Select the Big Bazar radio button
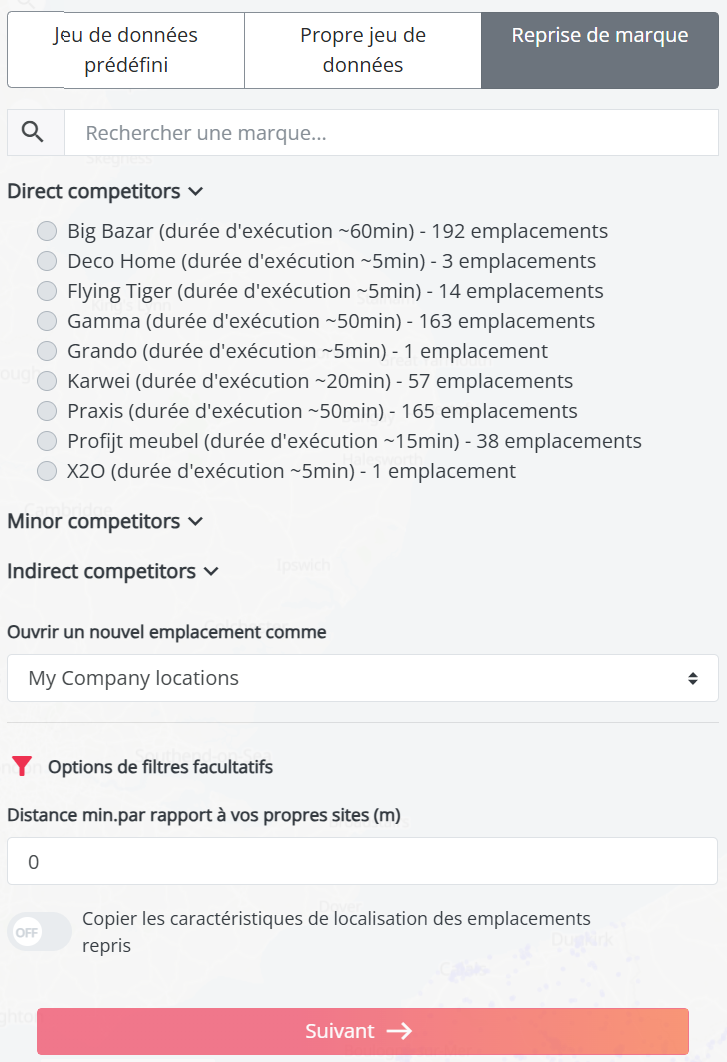The width and height of the screenshot is (727, 1062). [47, 231]
